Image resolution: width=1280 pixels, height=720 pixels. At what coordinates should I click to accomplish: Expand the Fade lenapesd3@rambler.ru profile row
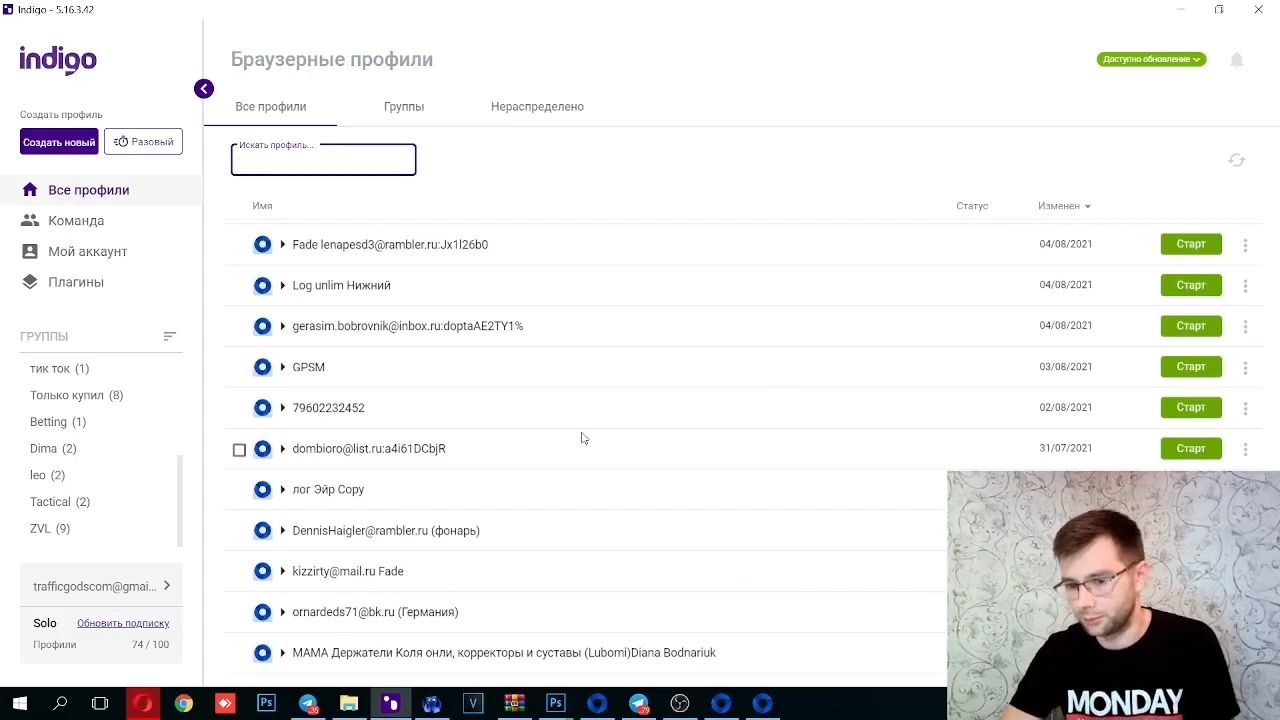283,245
